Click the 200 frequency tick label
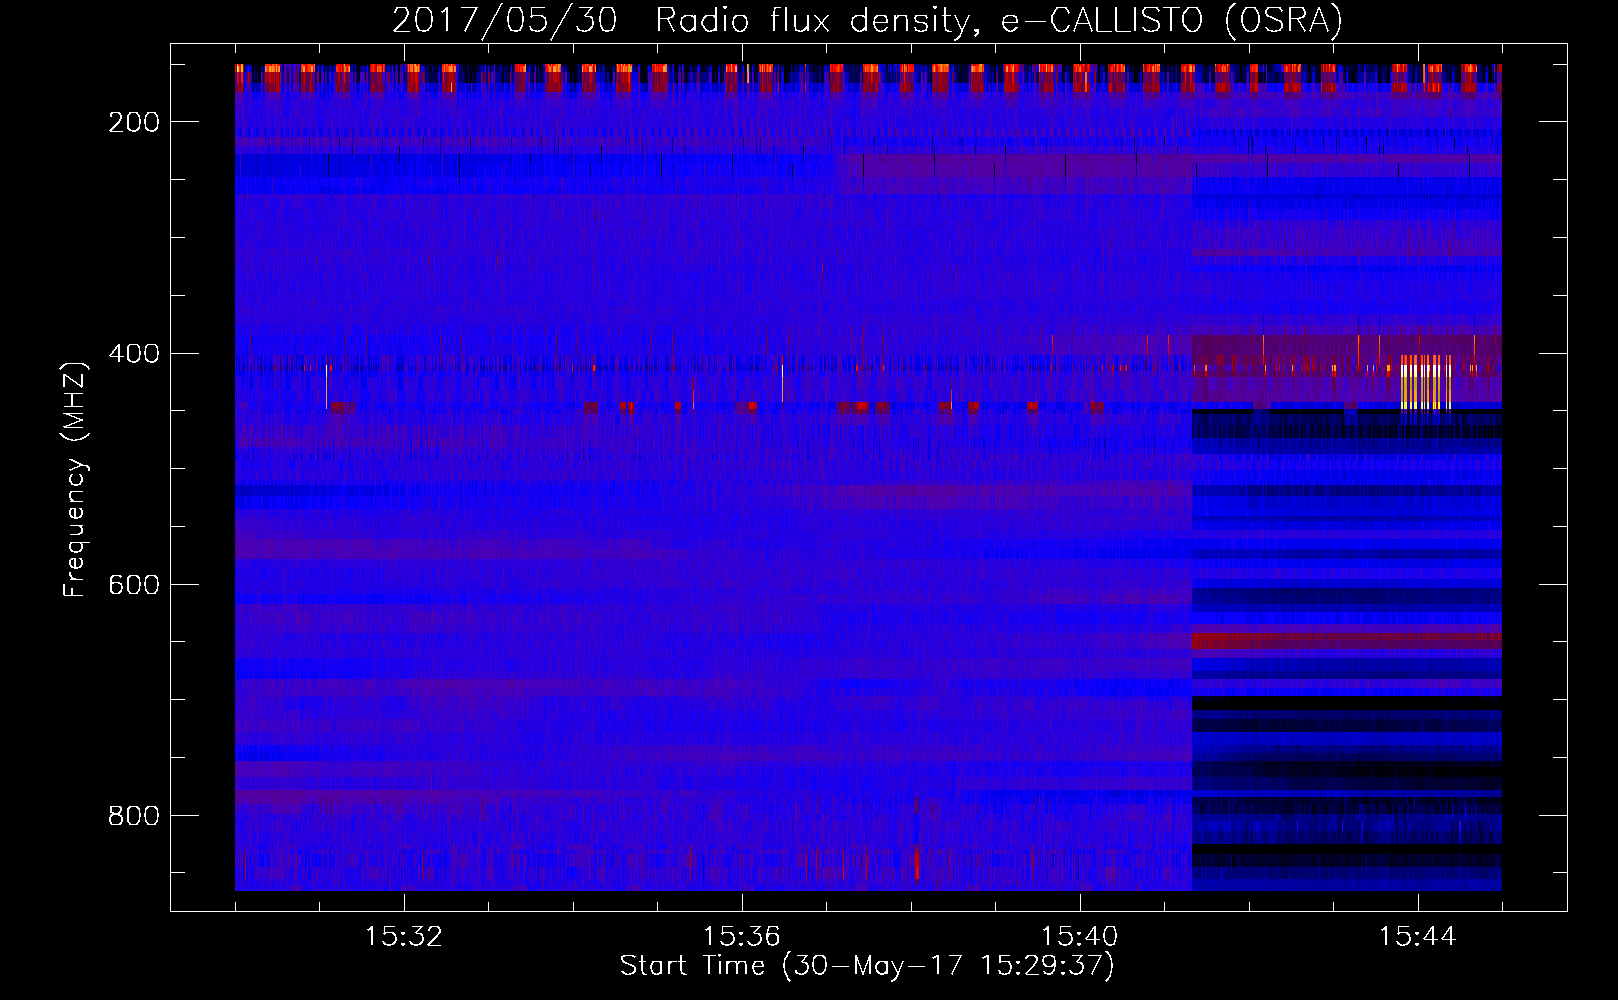 pos(134,122)
